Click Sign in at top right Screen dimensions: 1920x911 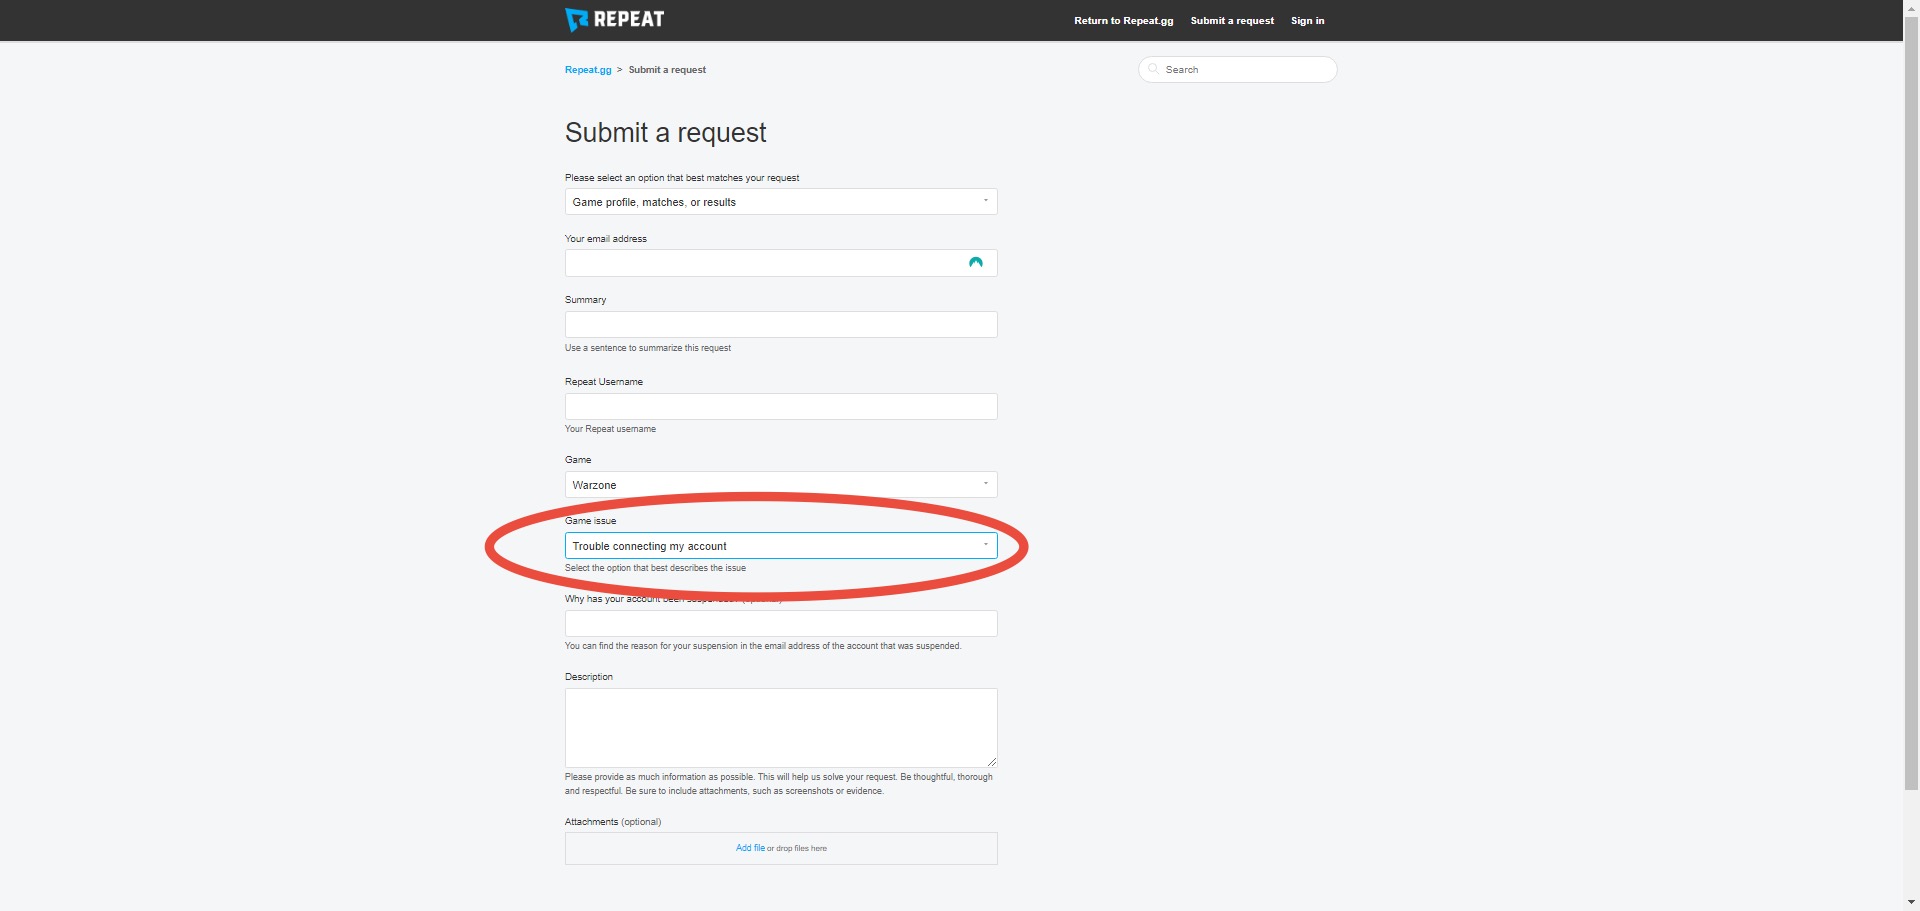point(1307,21)
